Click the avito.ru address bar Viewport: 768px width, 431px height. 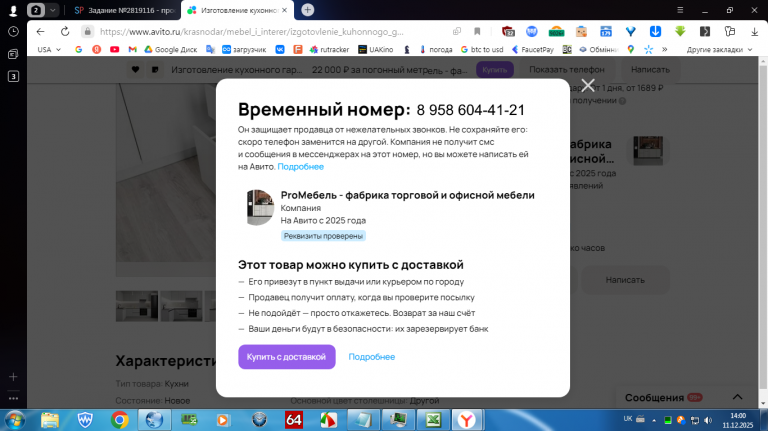[252, 31]
